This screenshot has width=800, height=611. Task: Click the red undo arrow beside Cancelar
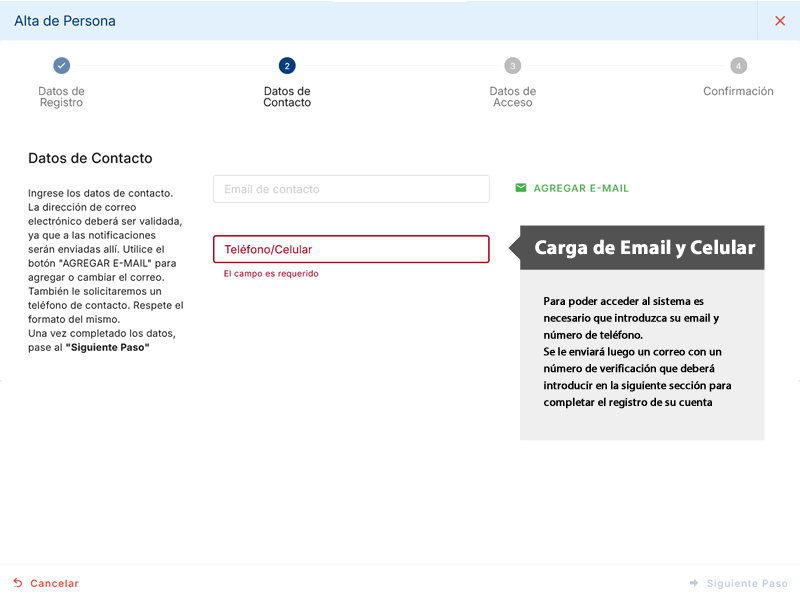click(18, 583)
